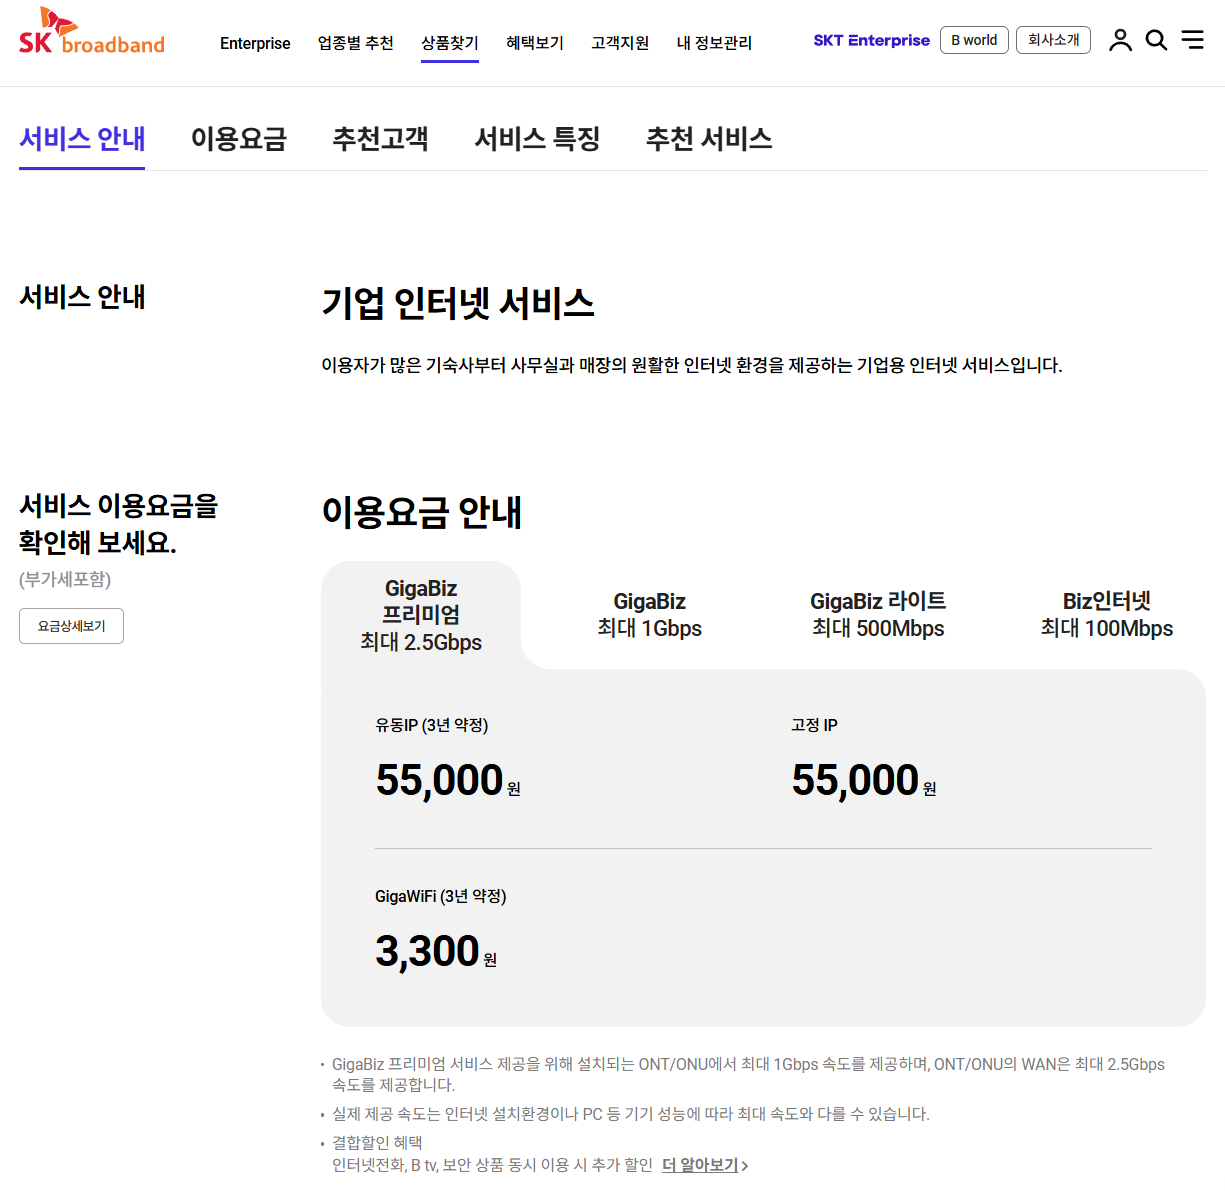
Task: Open 고객지원 menu
Action: 620,43
